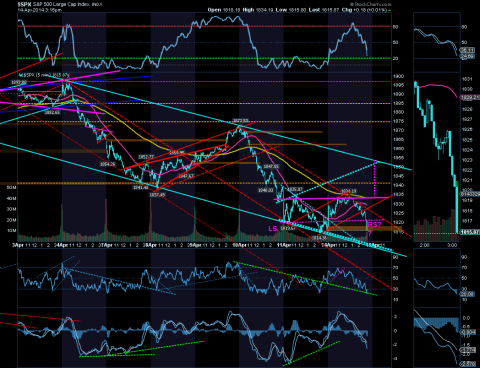Click the '30M' volume scale label

(12, 209)
